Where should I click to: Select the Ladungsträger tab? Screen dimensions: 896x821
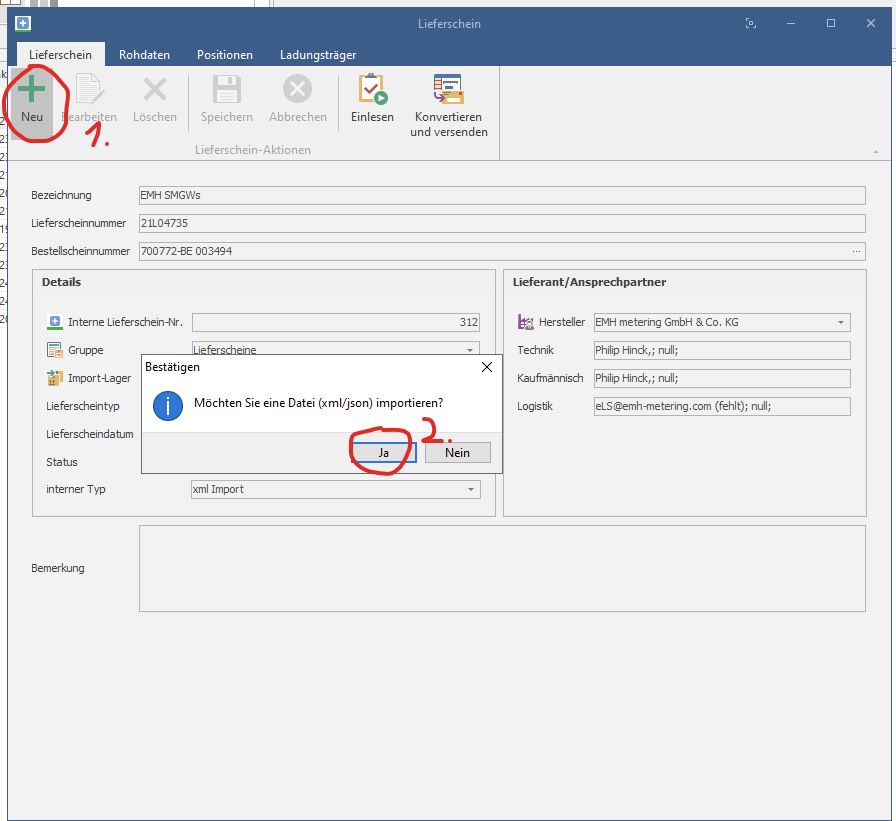318,55
